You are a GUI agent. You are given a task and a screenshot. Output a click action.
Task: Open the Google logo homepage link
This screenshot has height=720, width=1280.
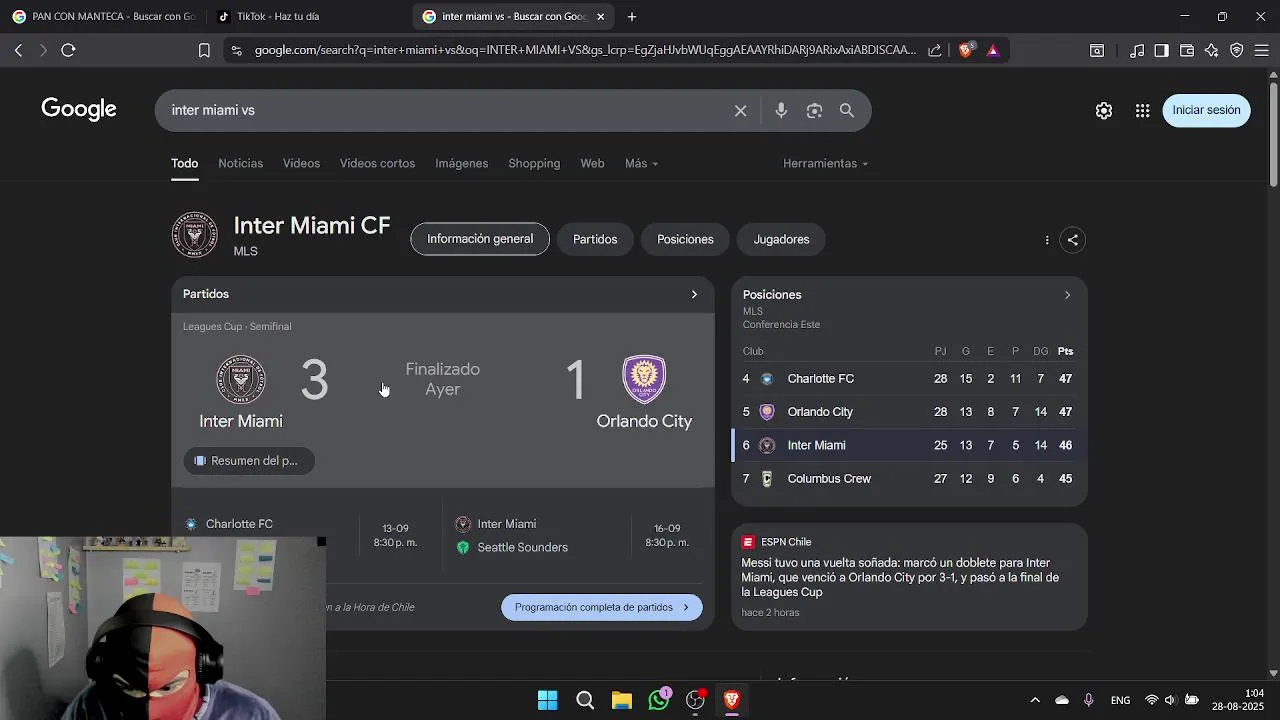[79, 110]
